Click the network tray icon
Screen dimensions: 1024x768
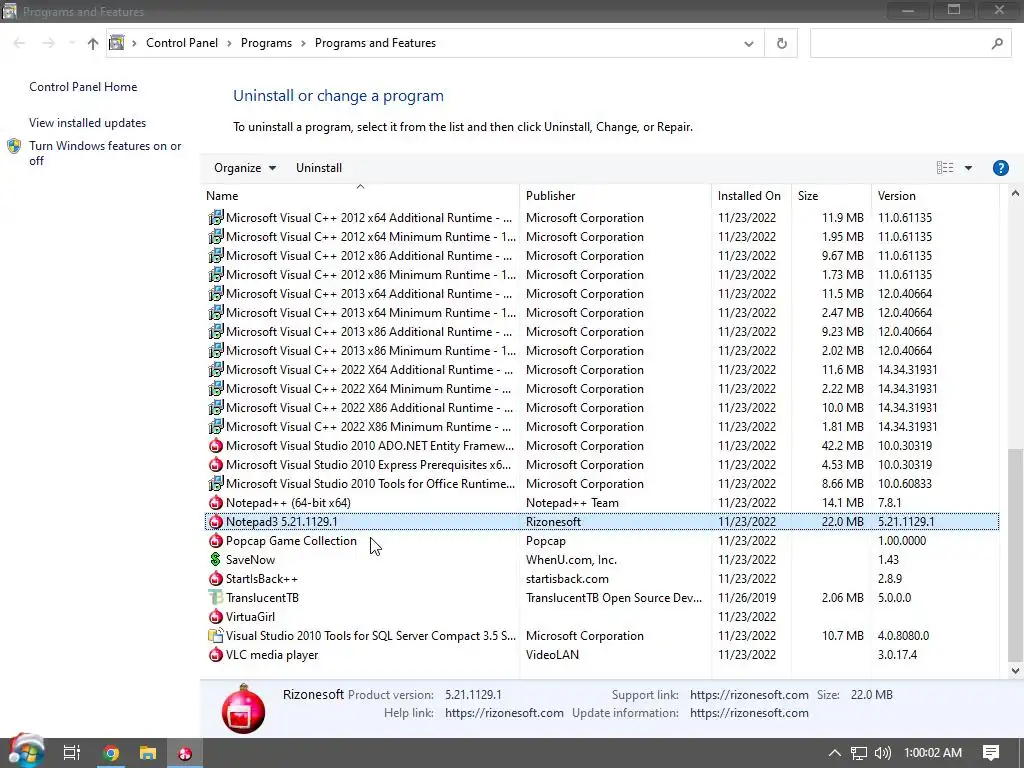pyautogui.click(x=859, y=753)
